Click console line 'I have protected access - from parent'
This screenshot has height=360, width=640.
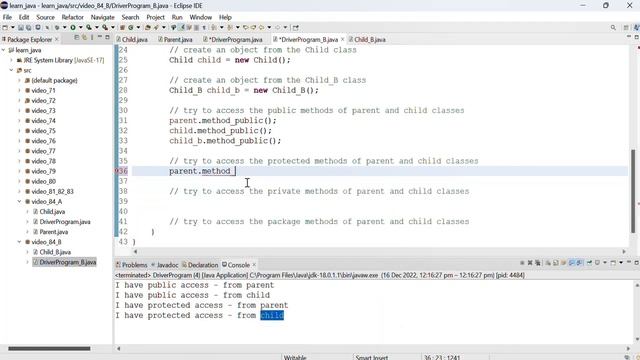click(x=202, y=305)
